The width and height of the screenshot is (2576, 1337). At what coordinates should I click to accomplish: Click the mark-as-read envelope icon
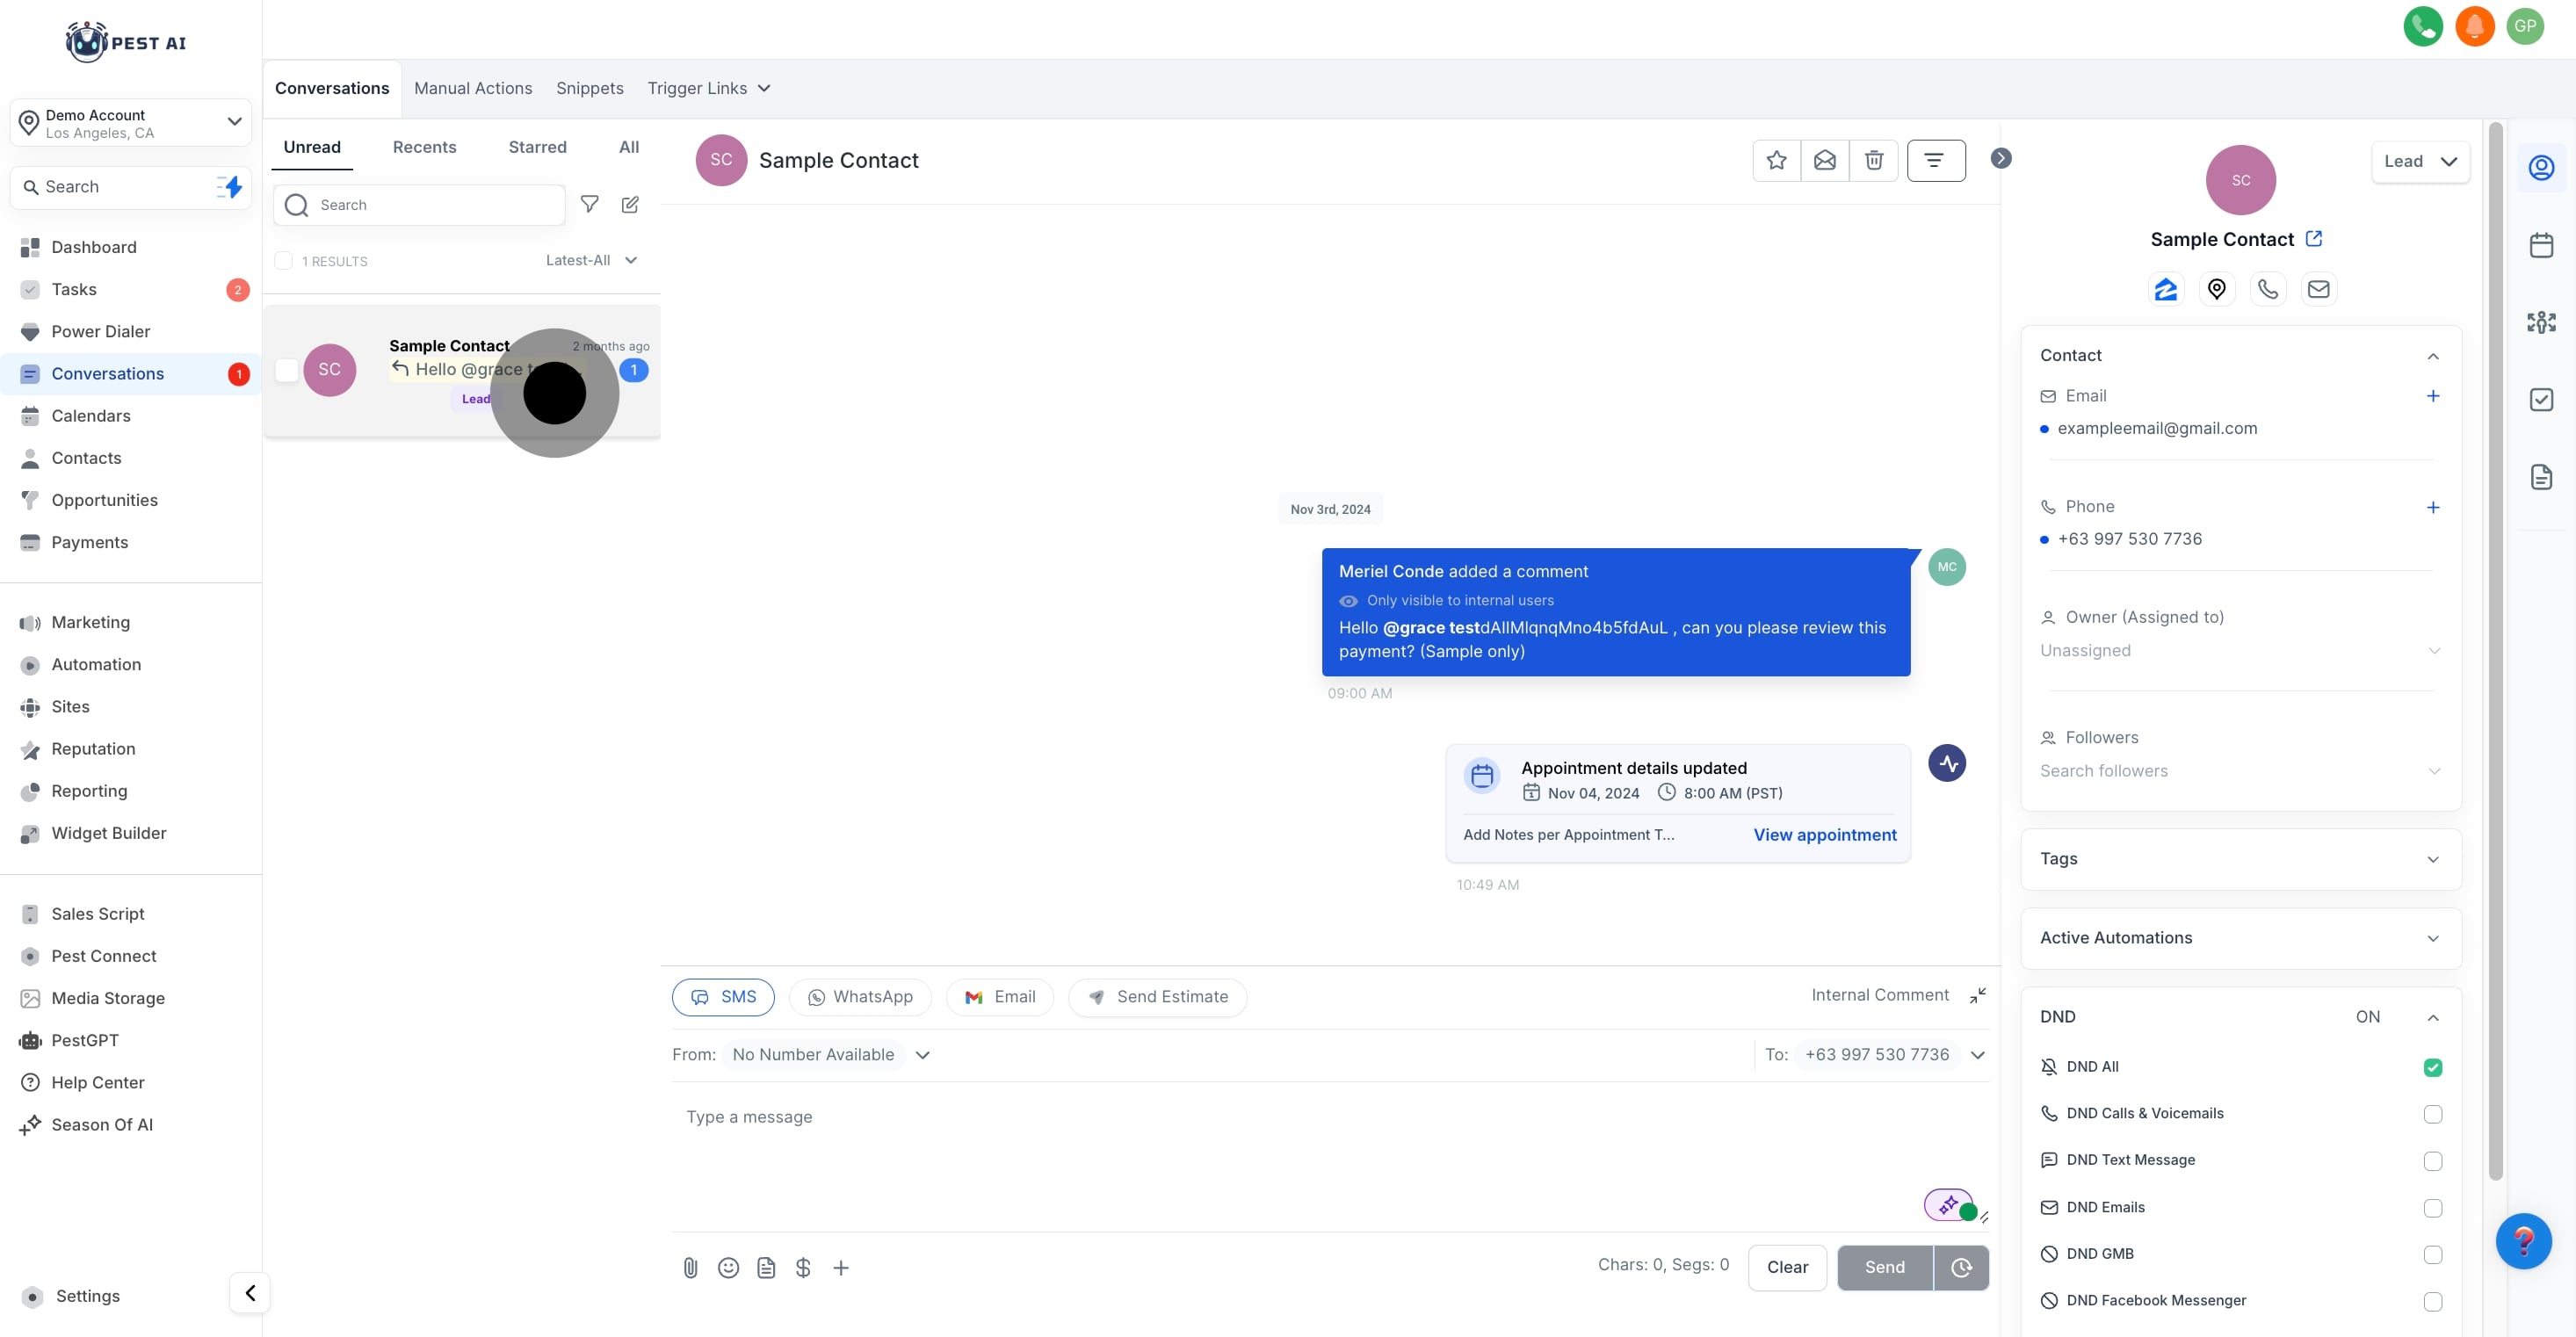tap(1824, 160)
